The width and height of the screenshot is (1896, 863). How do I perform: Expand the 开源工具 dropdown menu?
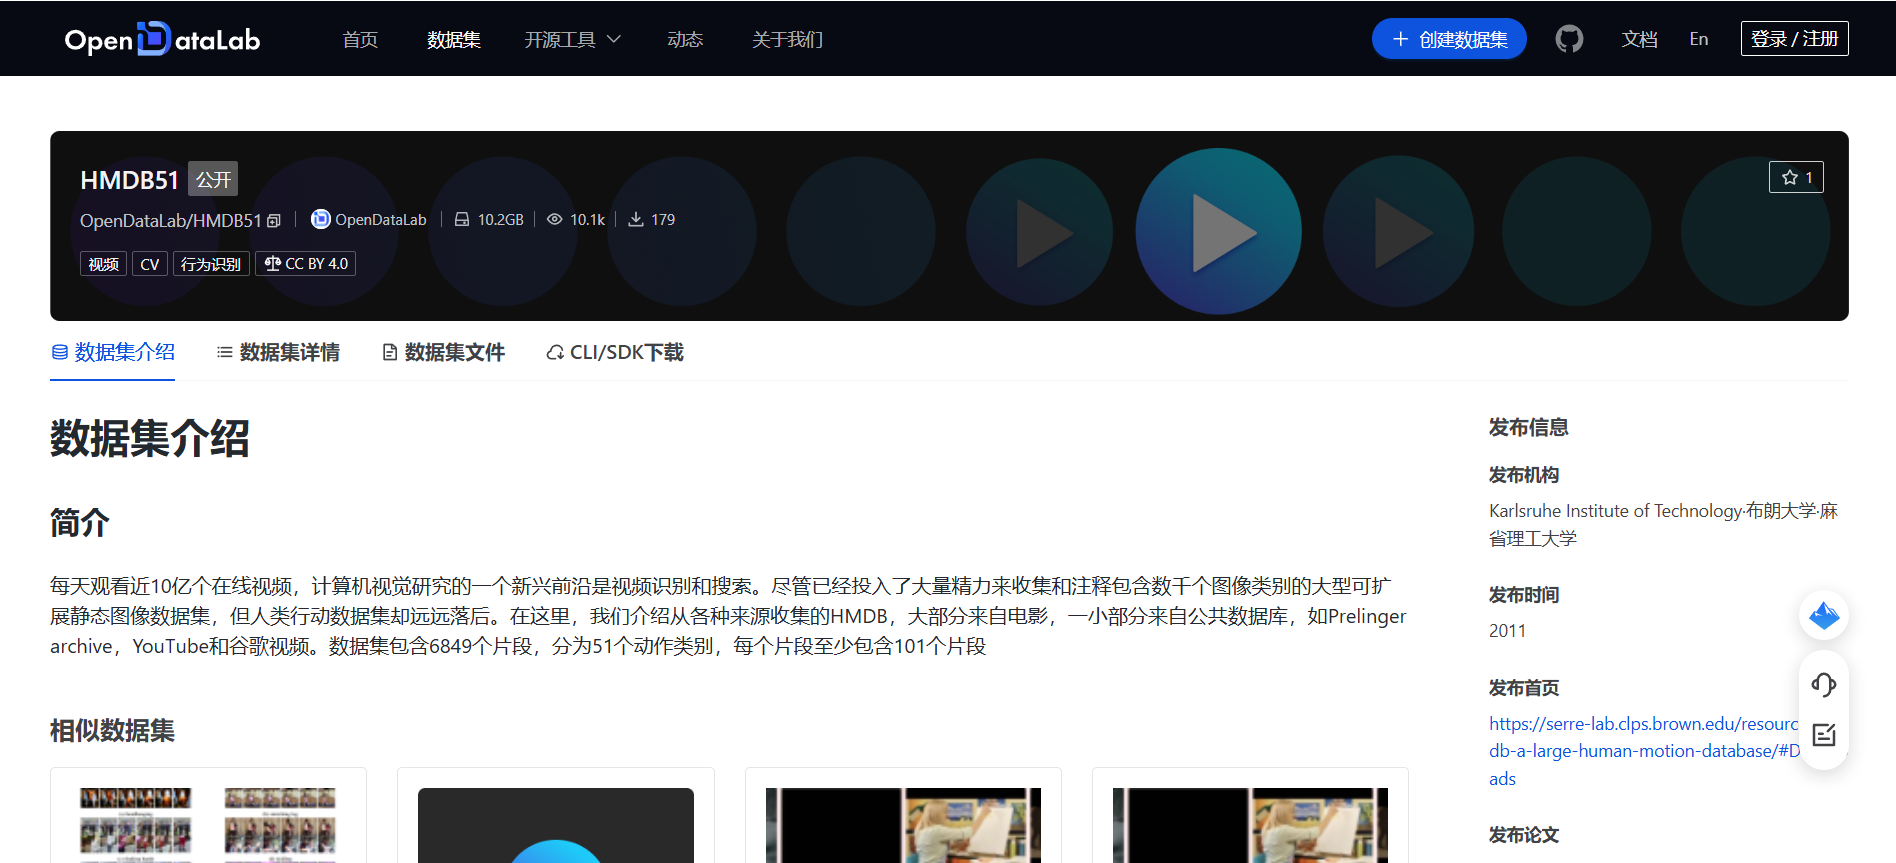click(x=573, y=39)
